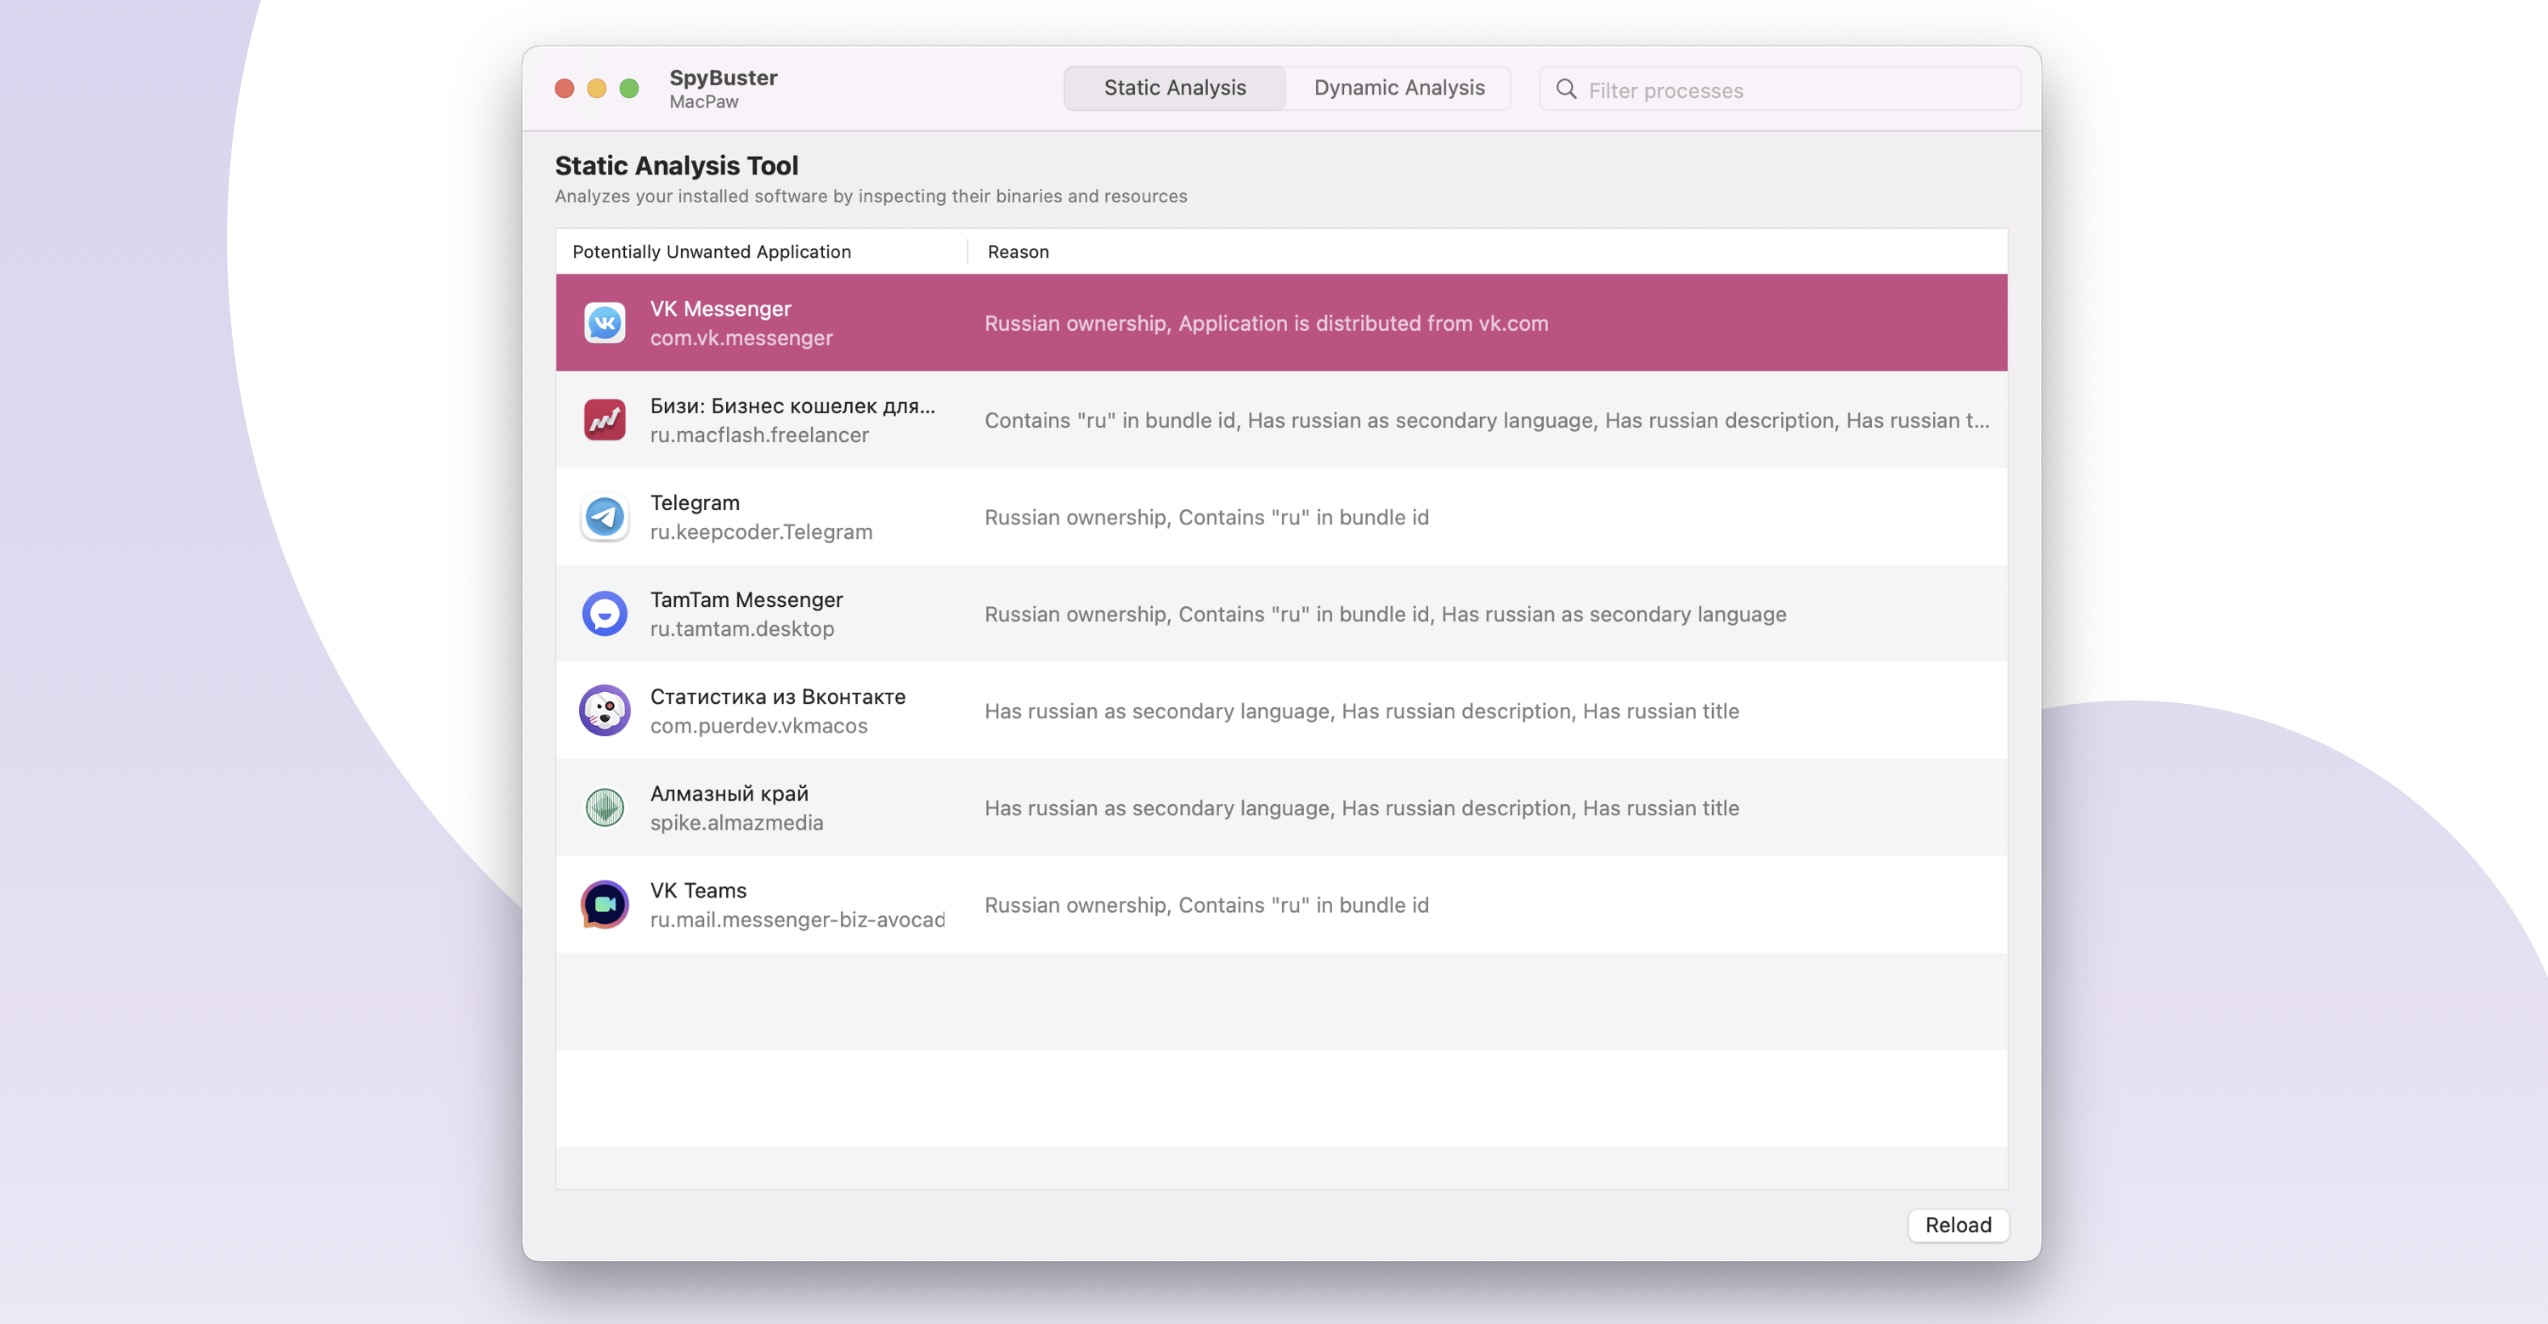The height and width of the screenshot is (1324, 2548).
Task: Click the magnifying glass search icon
Action: click(x=1566, y=90)
